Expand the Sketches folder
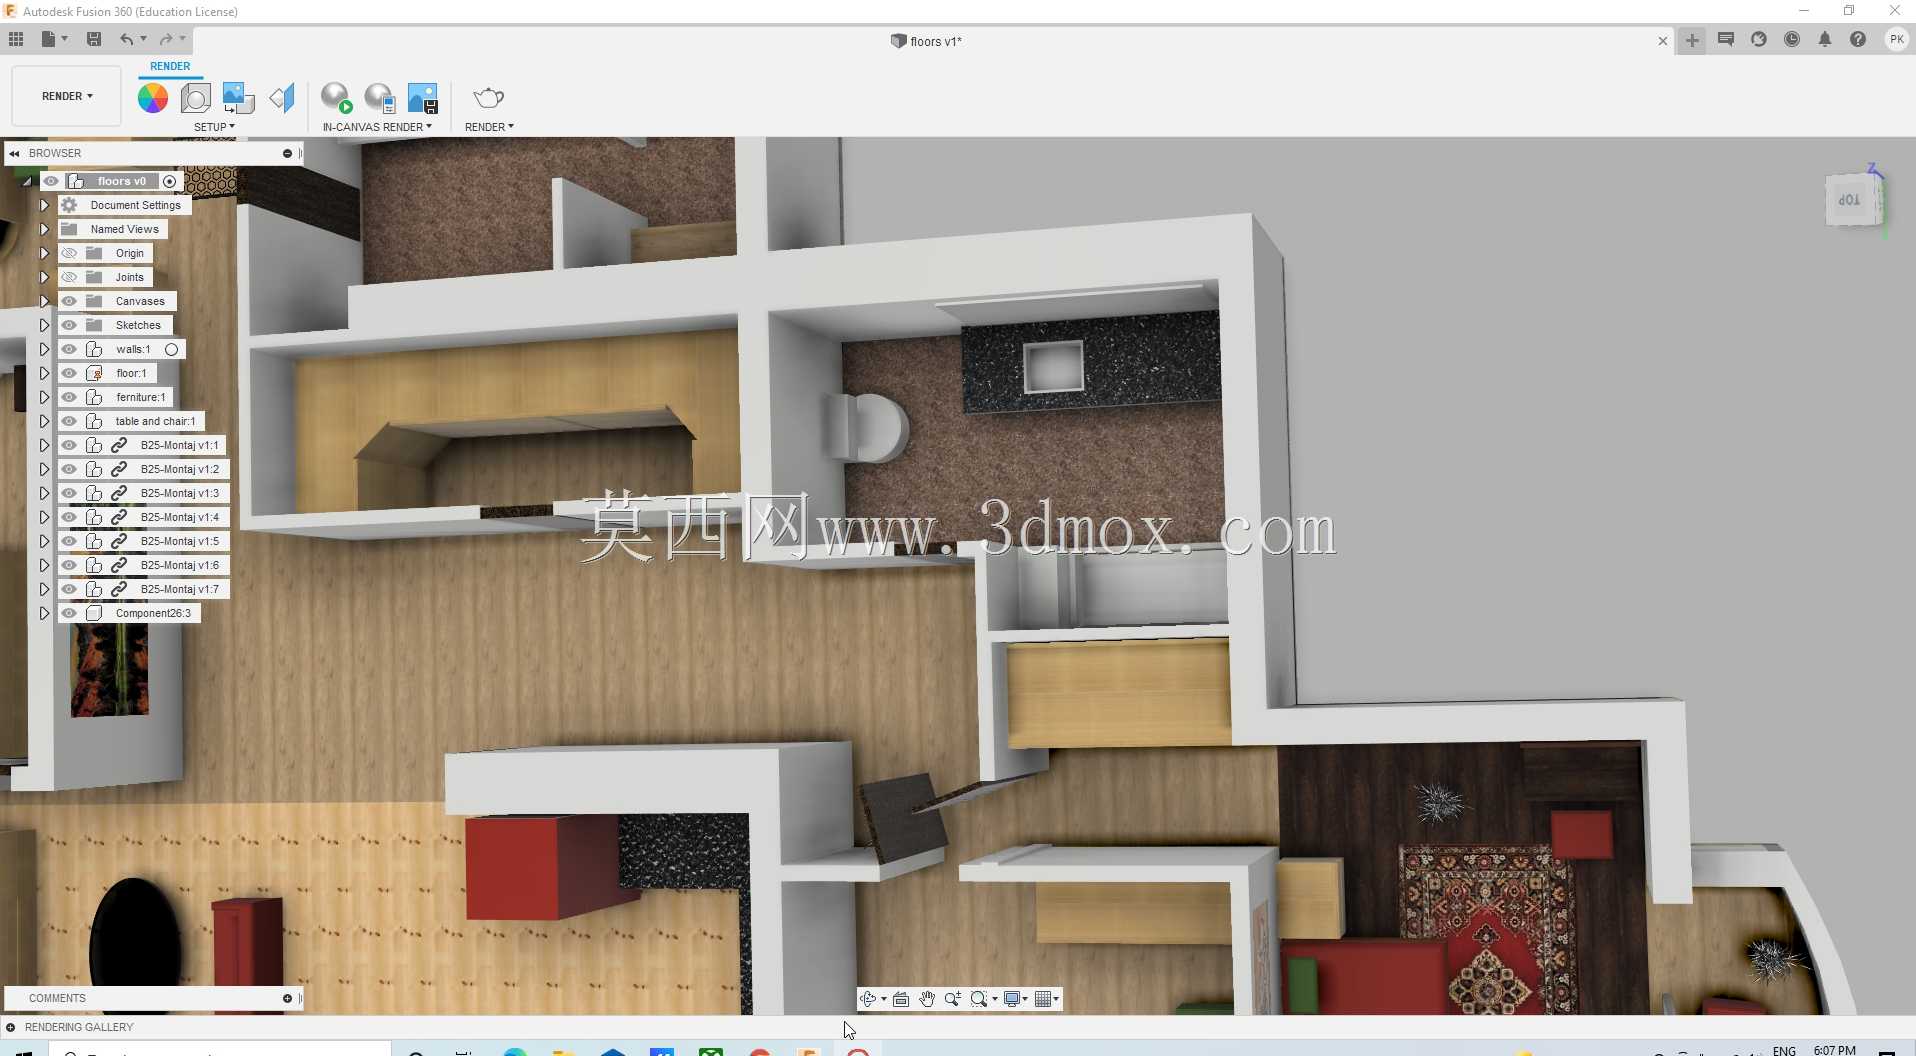Viewport: 1916px width, 1056px height. tap(44, 325)
